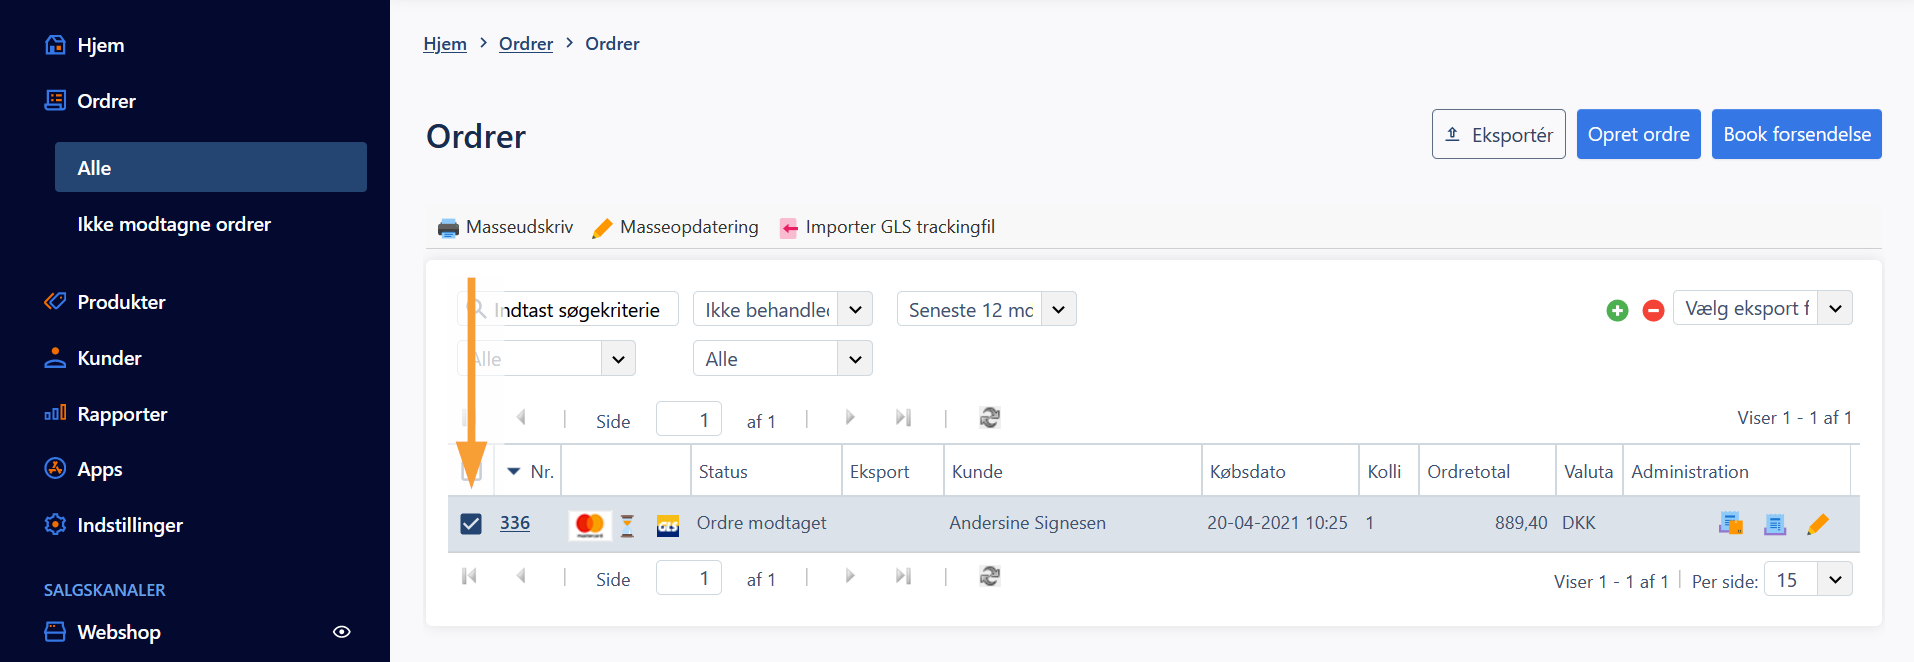Click the refresh icon in the top pagination bar
The height and width of the screenshot is (662, 1914).
tap(989, 418)
